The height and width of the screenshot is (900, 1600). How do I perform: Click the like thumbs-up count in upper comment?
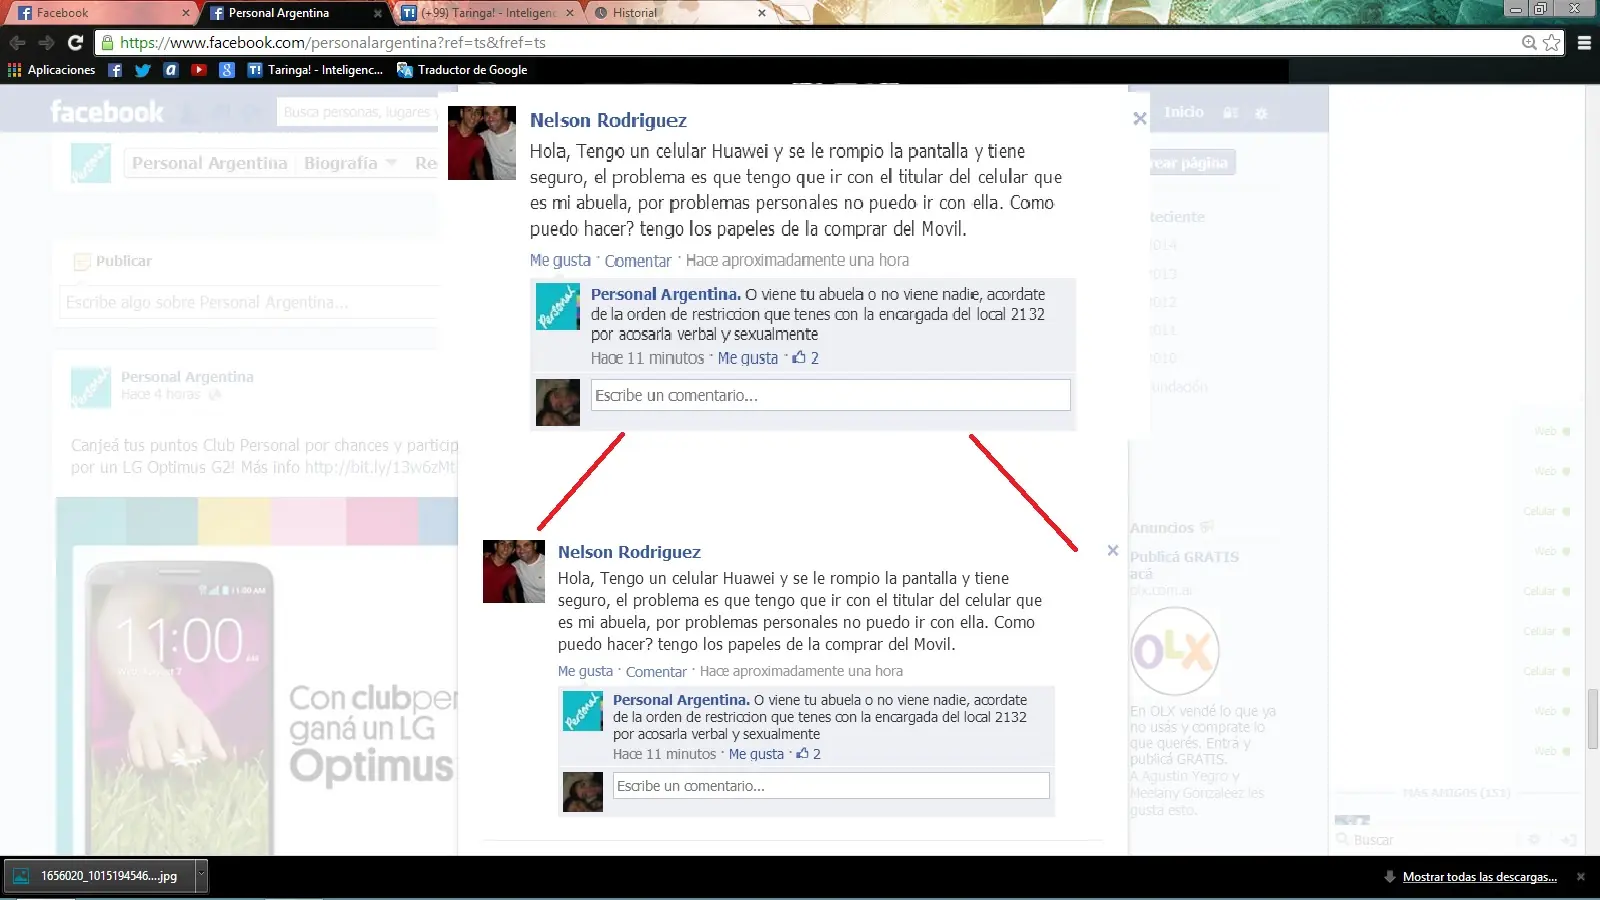pyautogui.click(x=805, y=358)
